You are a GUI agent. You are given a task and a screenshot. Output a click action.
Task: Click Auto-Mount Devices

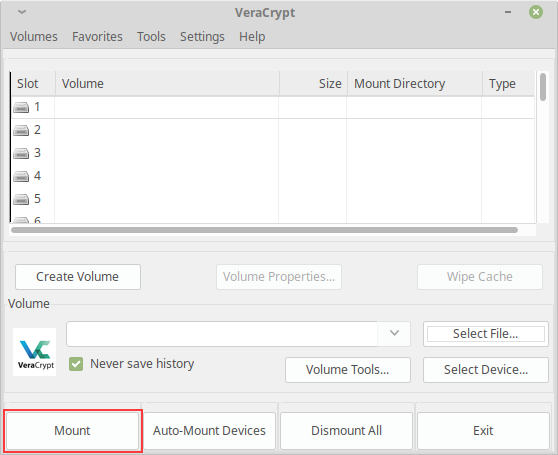[x=209, y=431]
